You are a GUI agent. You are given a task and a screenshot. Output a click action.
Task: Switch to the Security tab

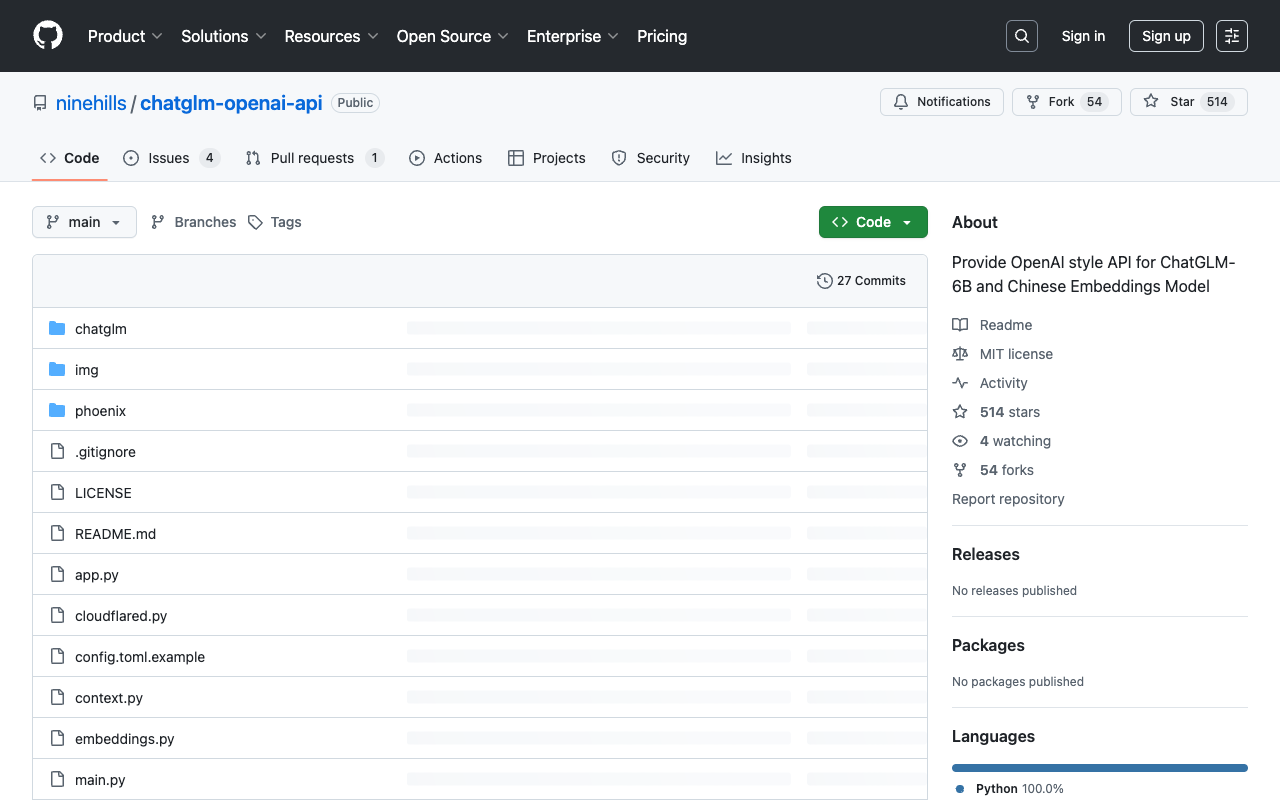pos(650,158)
